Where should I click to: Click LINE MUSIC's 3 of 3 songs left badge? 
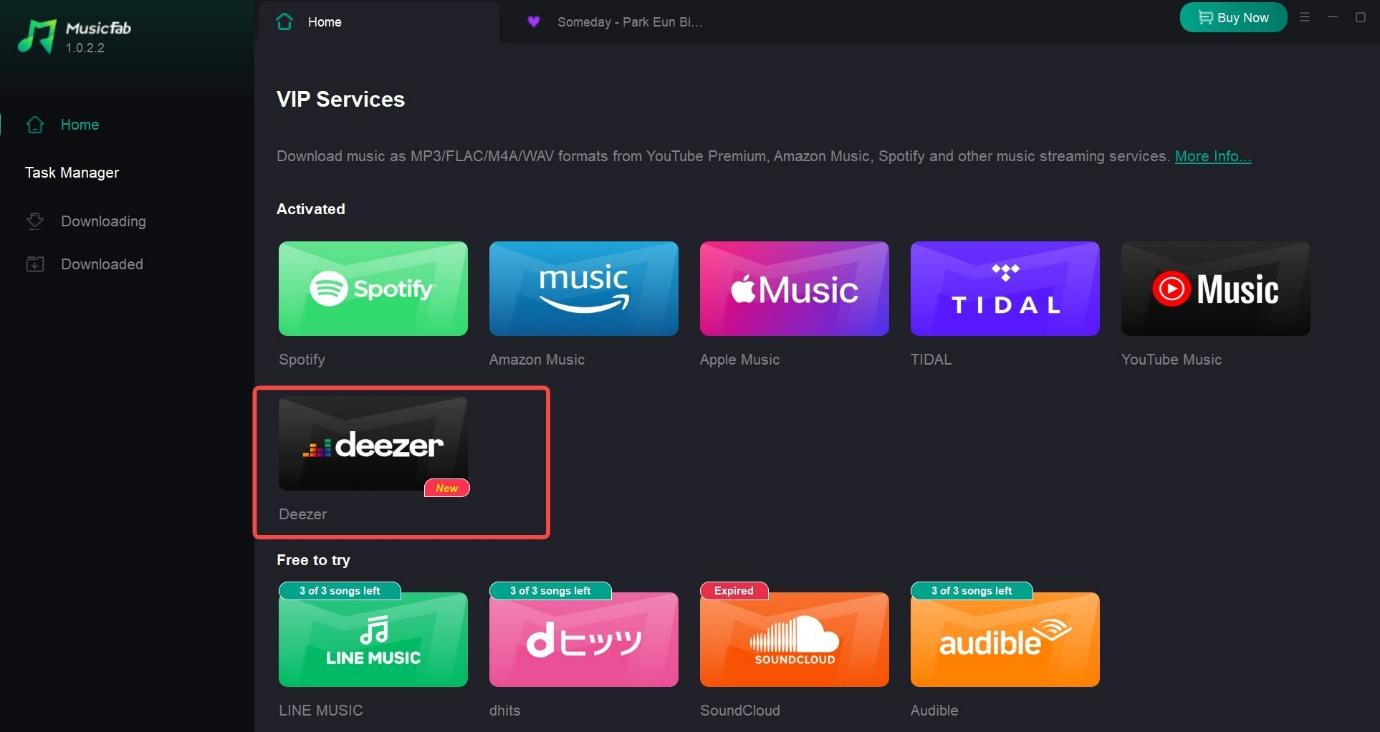click(x=340, y=591)
